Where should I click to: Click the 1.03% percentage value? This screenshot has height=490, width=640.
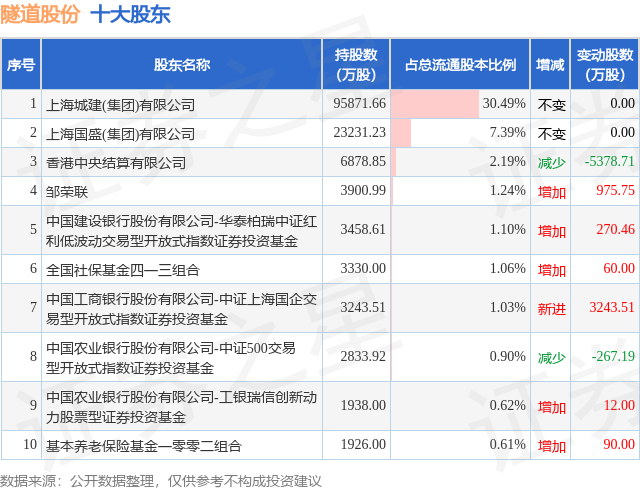click(x=507, y=307)
